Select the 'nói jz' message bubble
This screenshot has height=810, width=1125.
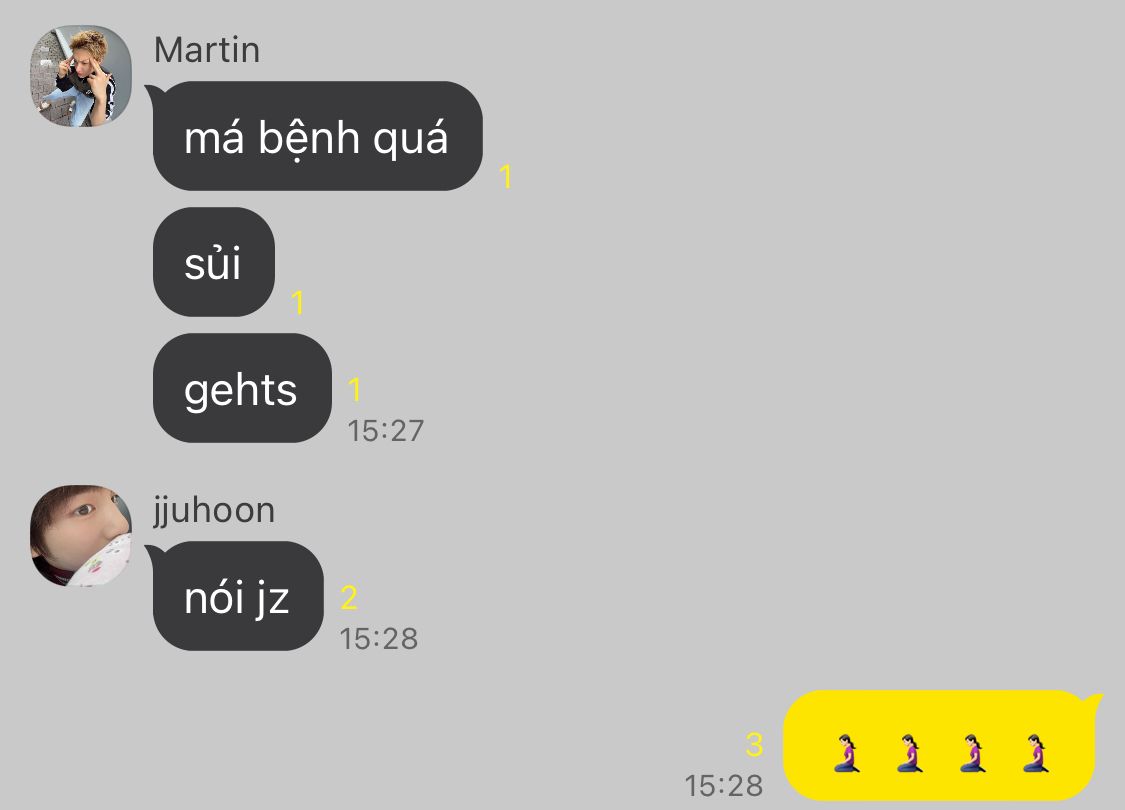point(237,596)
